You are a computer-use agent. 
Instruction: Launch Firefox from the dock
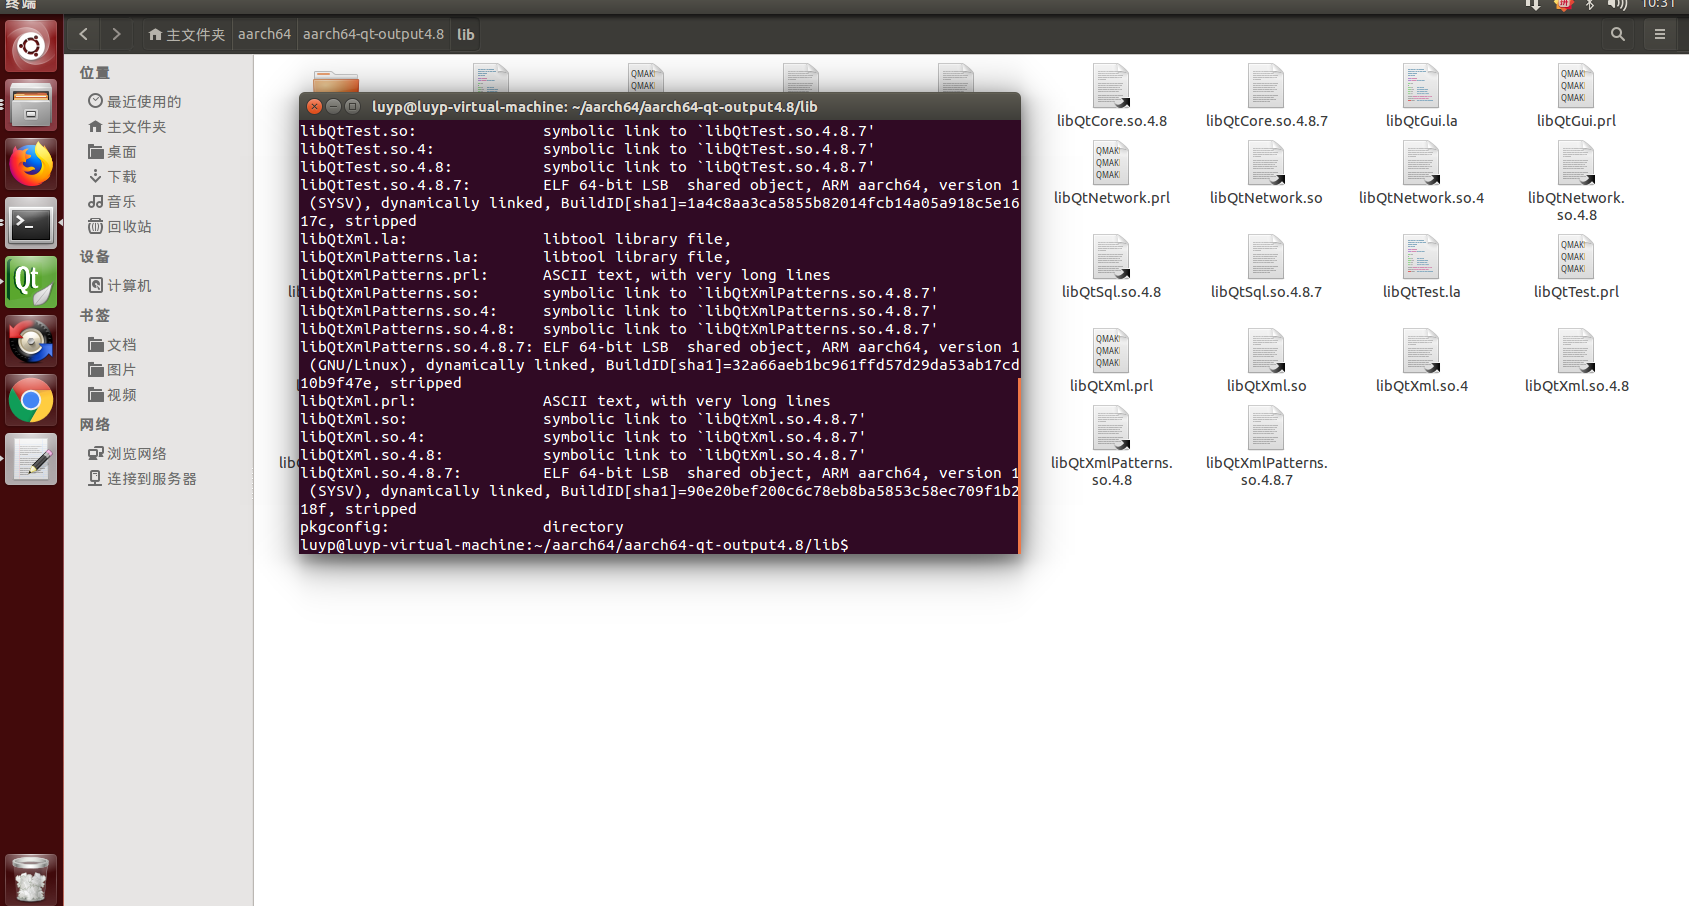(31, 164)
